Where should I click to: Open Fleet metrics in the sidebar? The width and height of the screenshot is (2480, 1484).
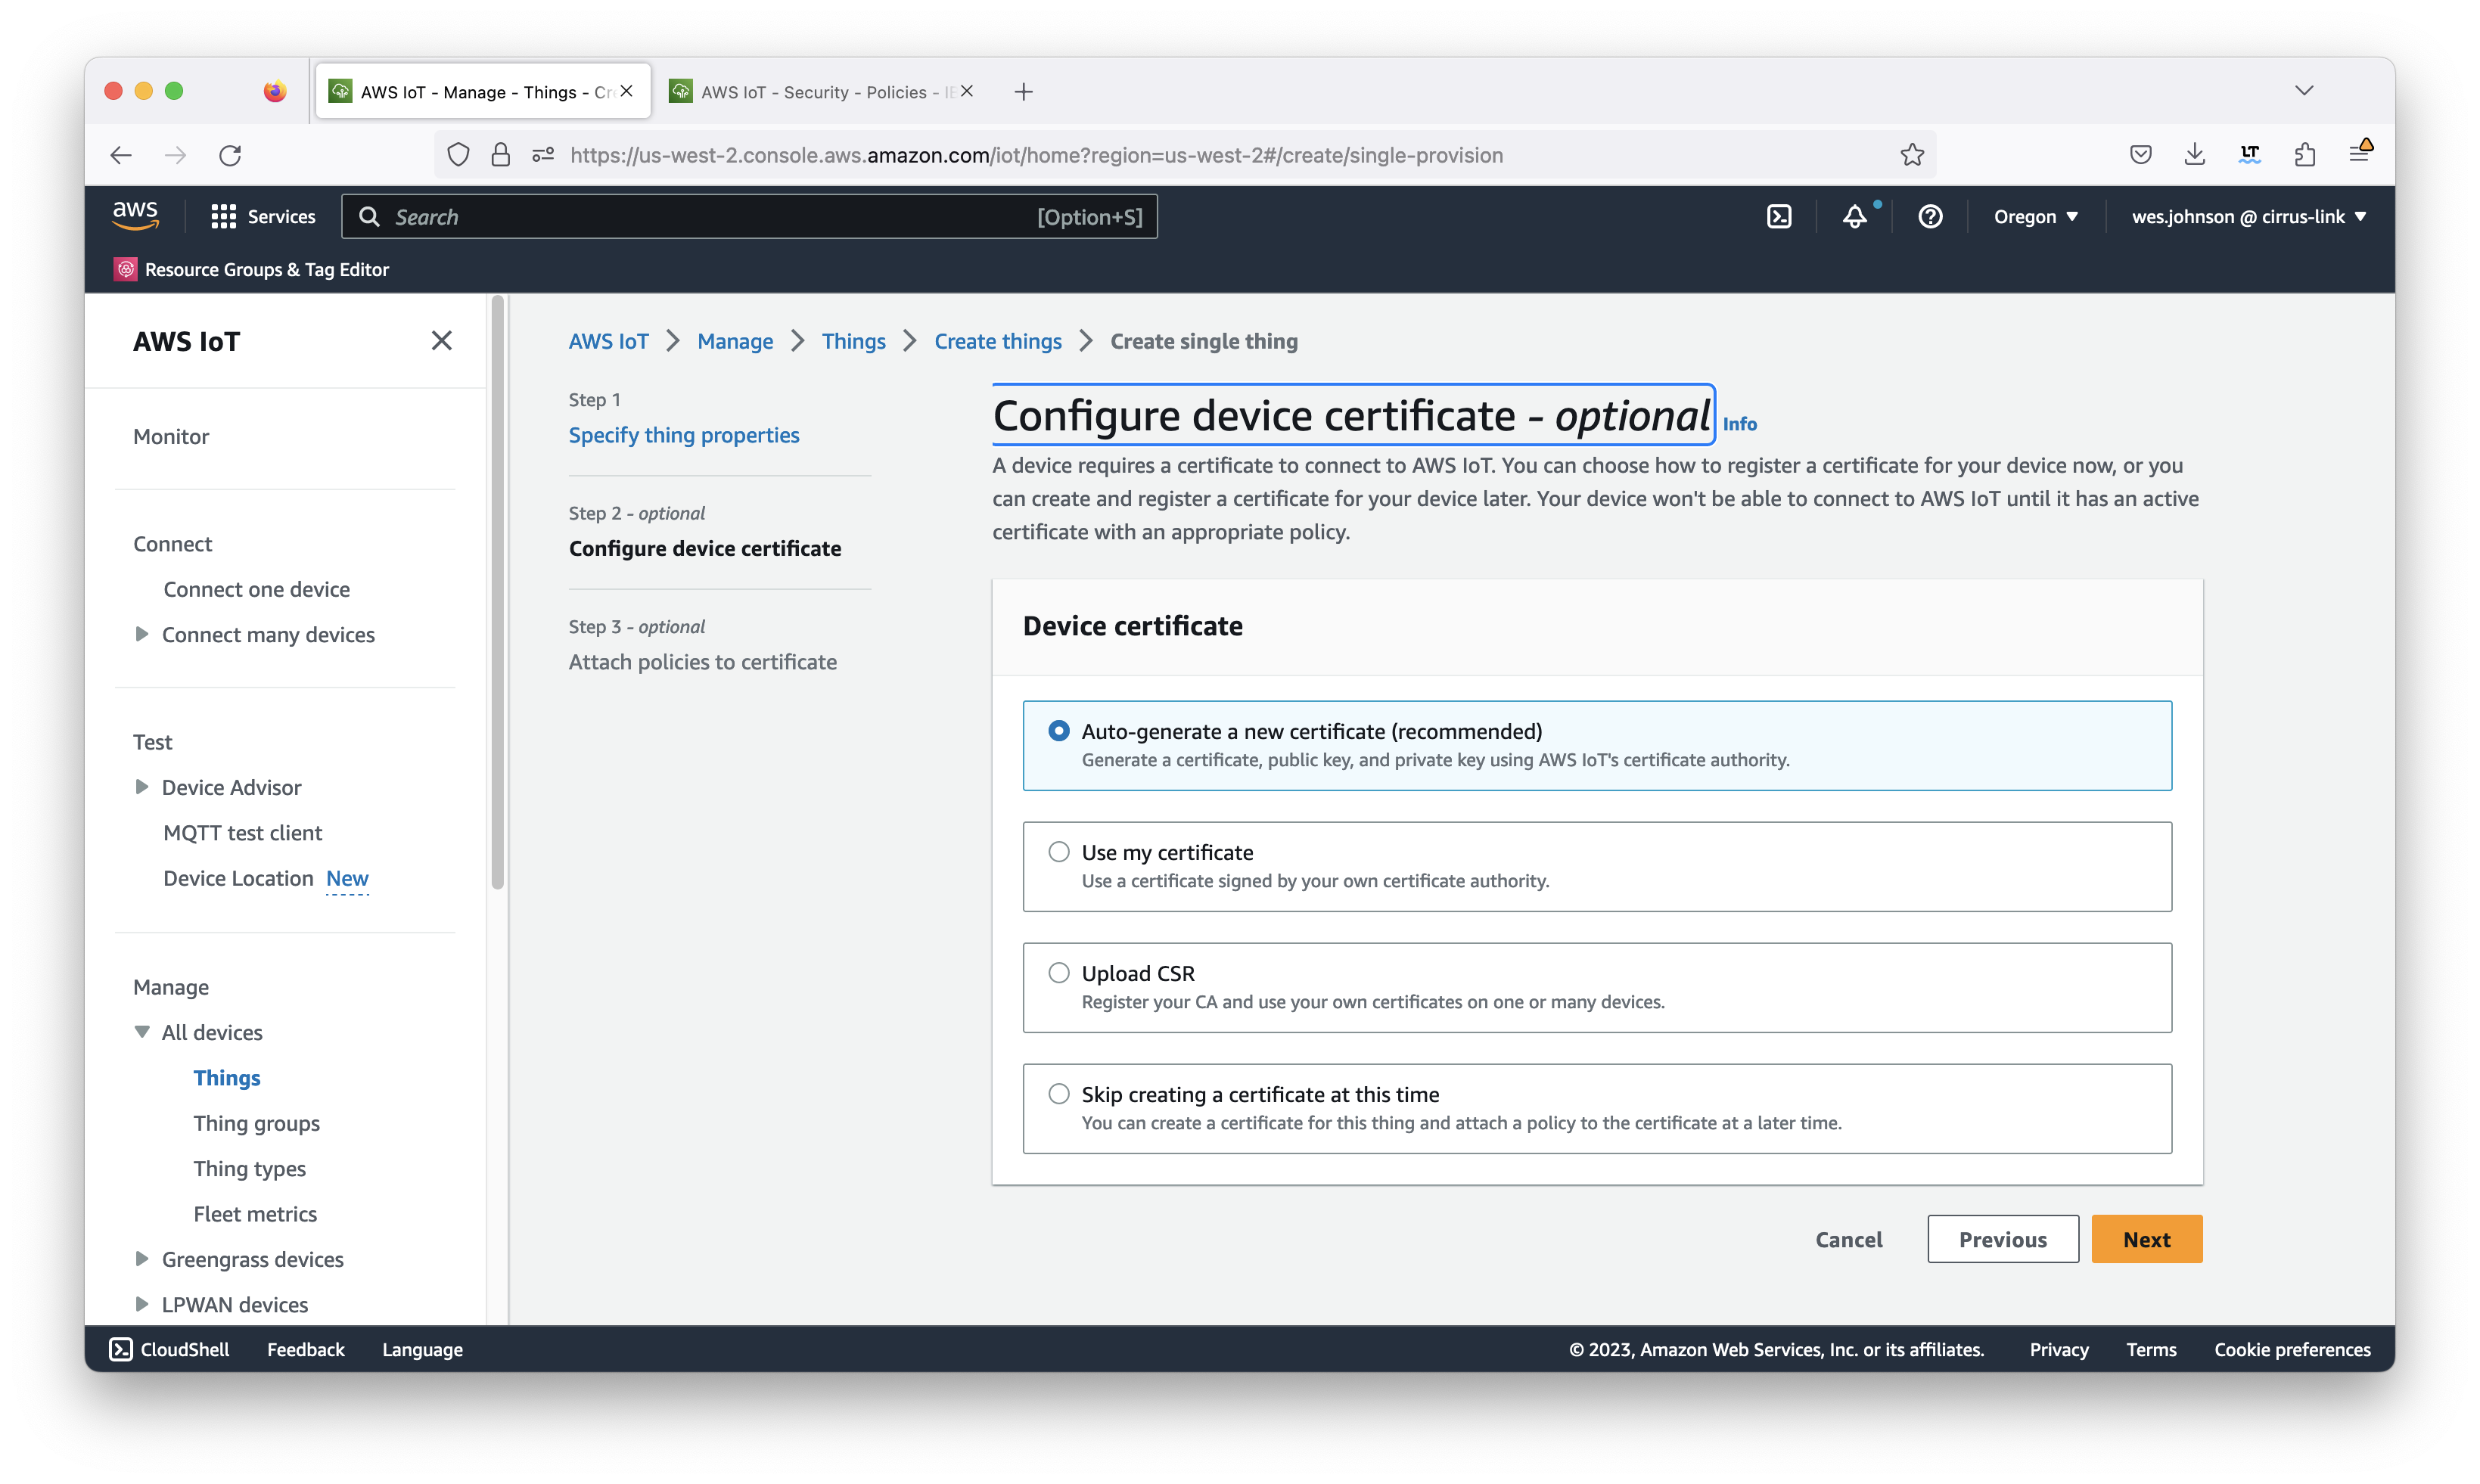[255, 1214]
